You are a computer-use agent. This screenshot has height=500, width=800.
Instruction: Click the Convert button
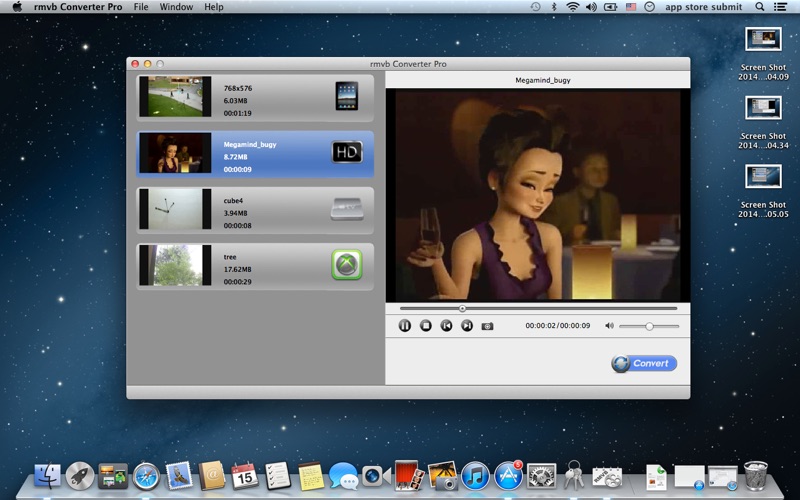(644, 364)
